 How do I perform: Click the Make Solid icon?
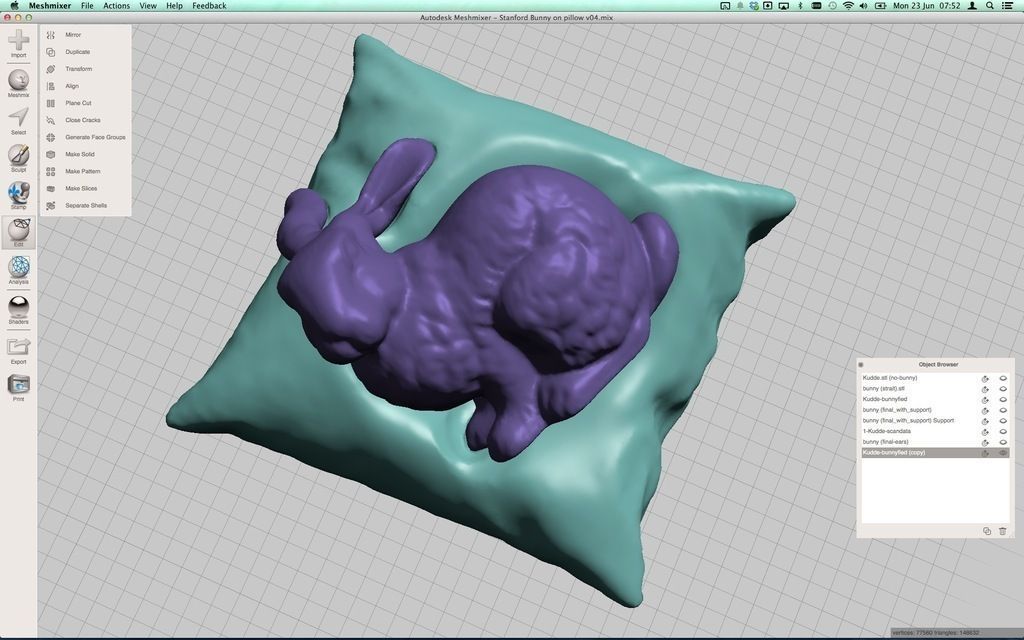(x=50, y=154)
